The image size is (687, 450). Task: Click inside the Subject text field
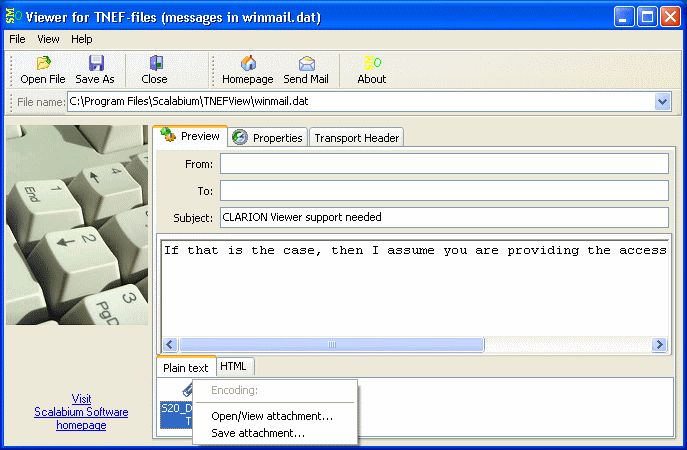coord(443,217)
